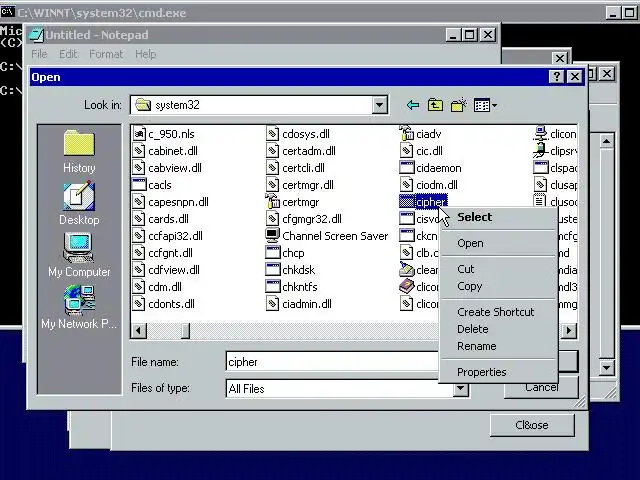Open Notepad Format menu
The image size is (640, 480).
click(x=106, y=54)
